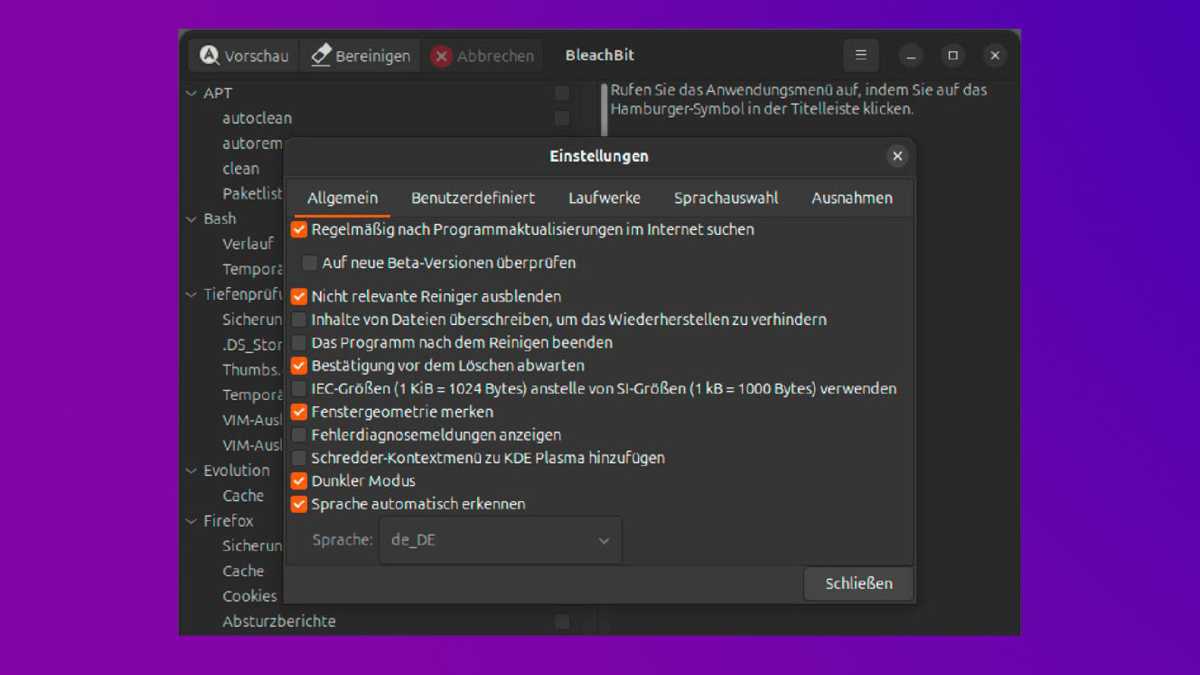Screen dimensions: 1200x675
Task: Enable 'Schredder-Kontextmenü zu KDE Plasma hinzufügen'
Action: point(299,458)
